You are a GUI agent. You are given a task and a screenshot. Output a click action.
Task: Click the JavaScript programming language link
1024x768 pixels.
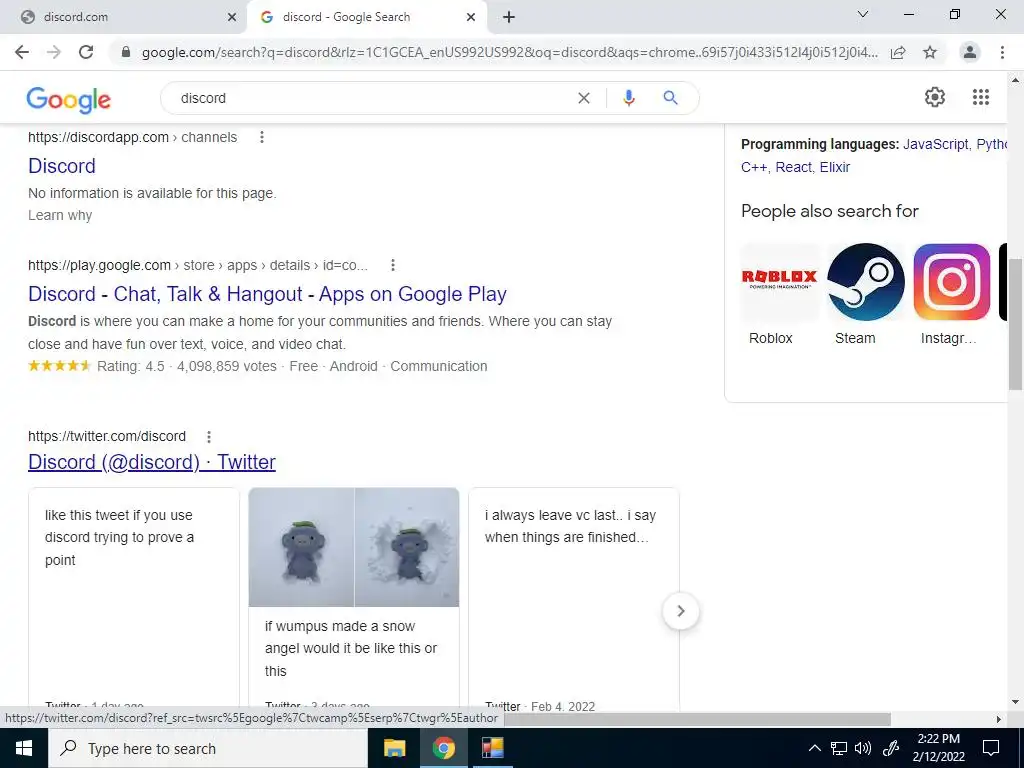[x=936, y=144]
